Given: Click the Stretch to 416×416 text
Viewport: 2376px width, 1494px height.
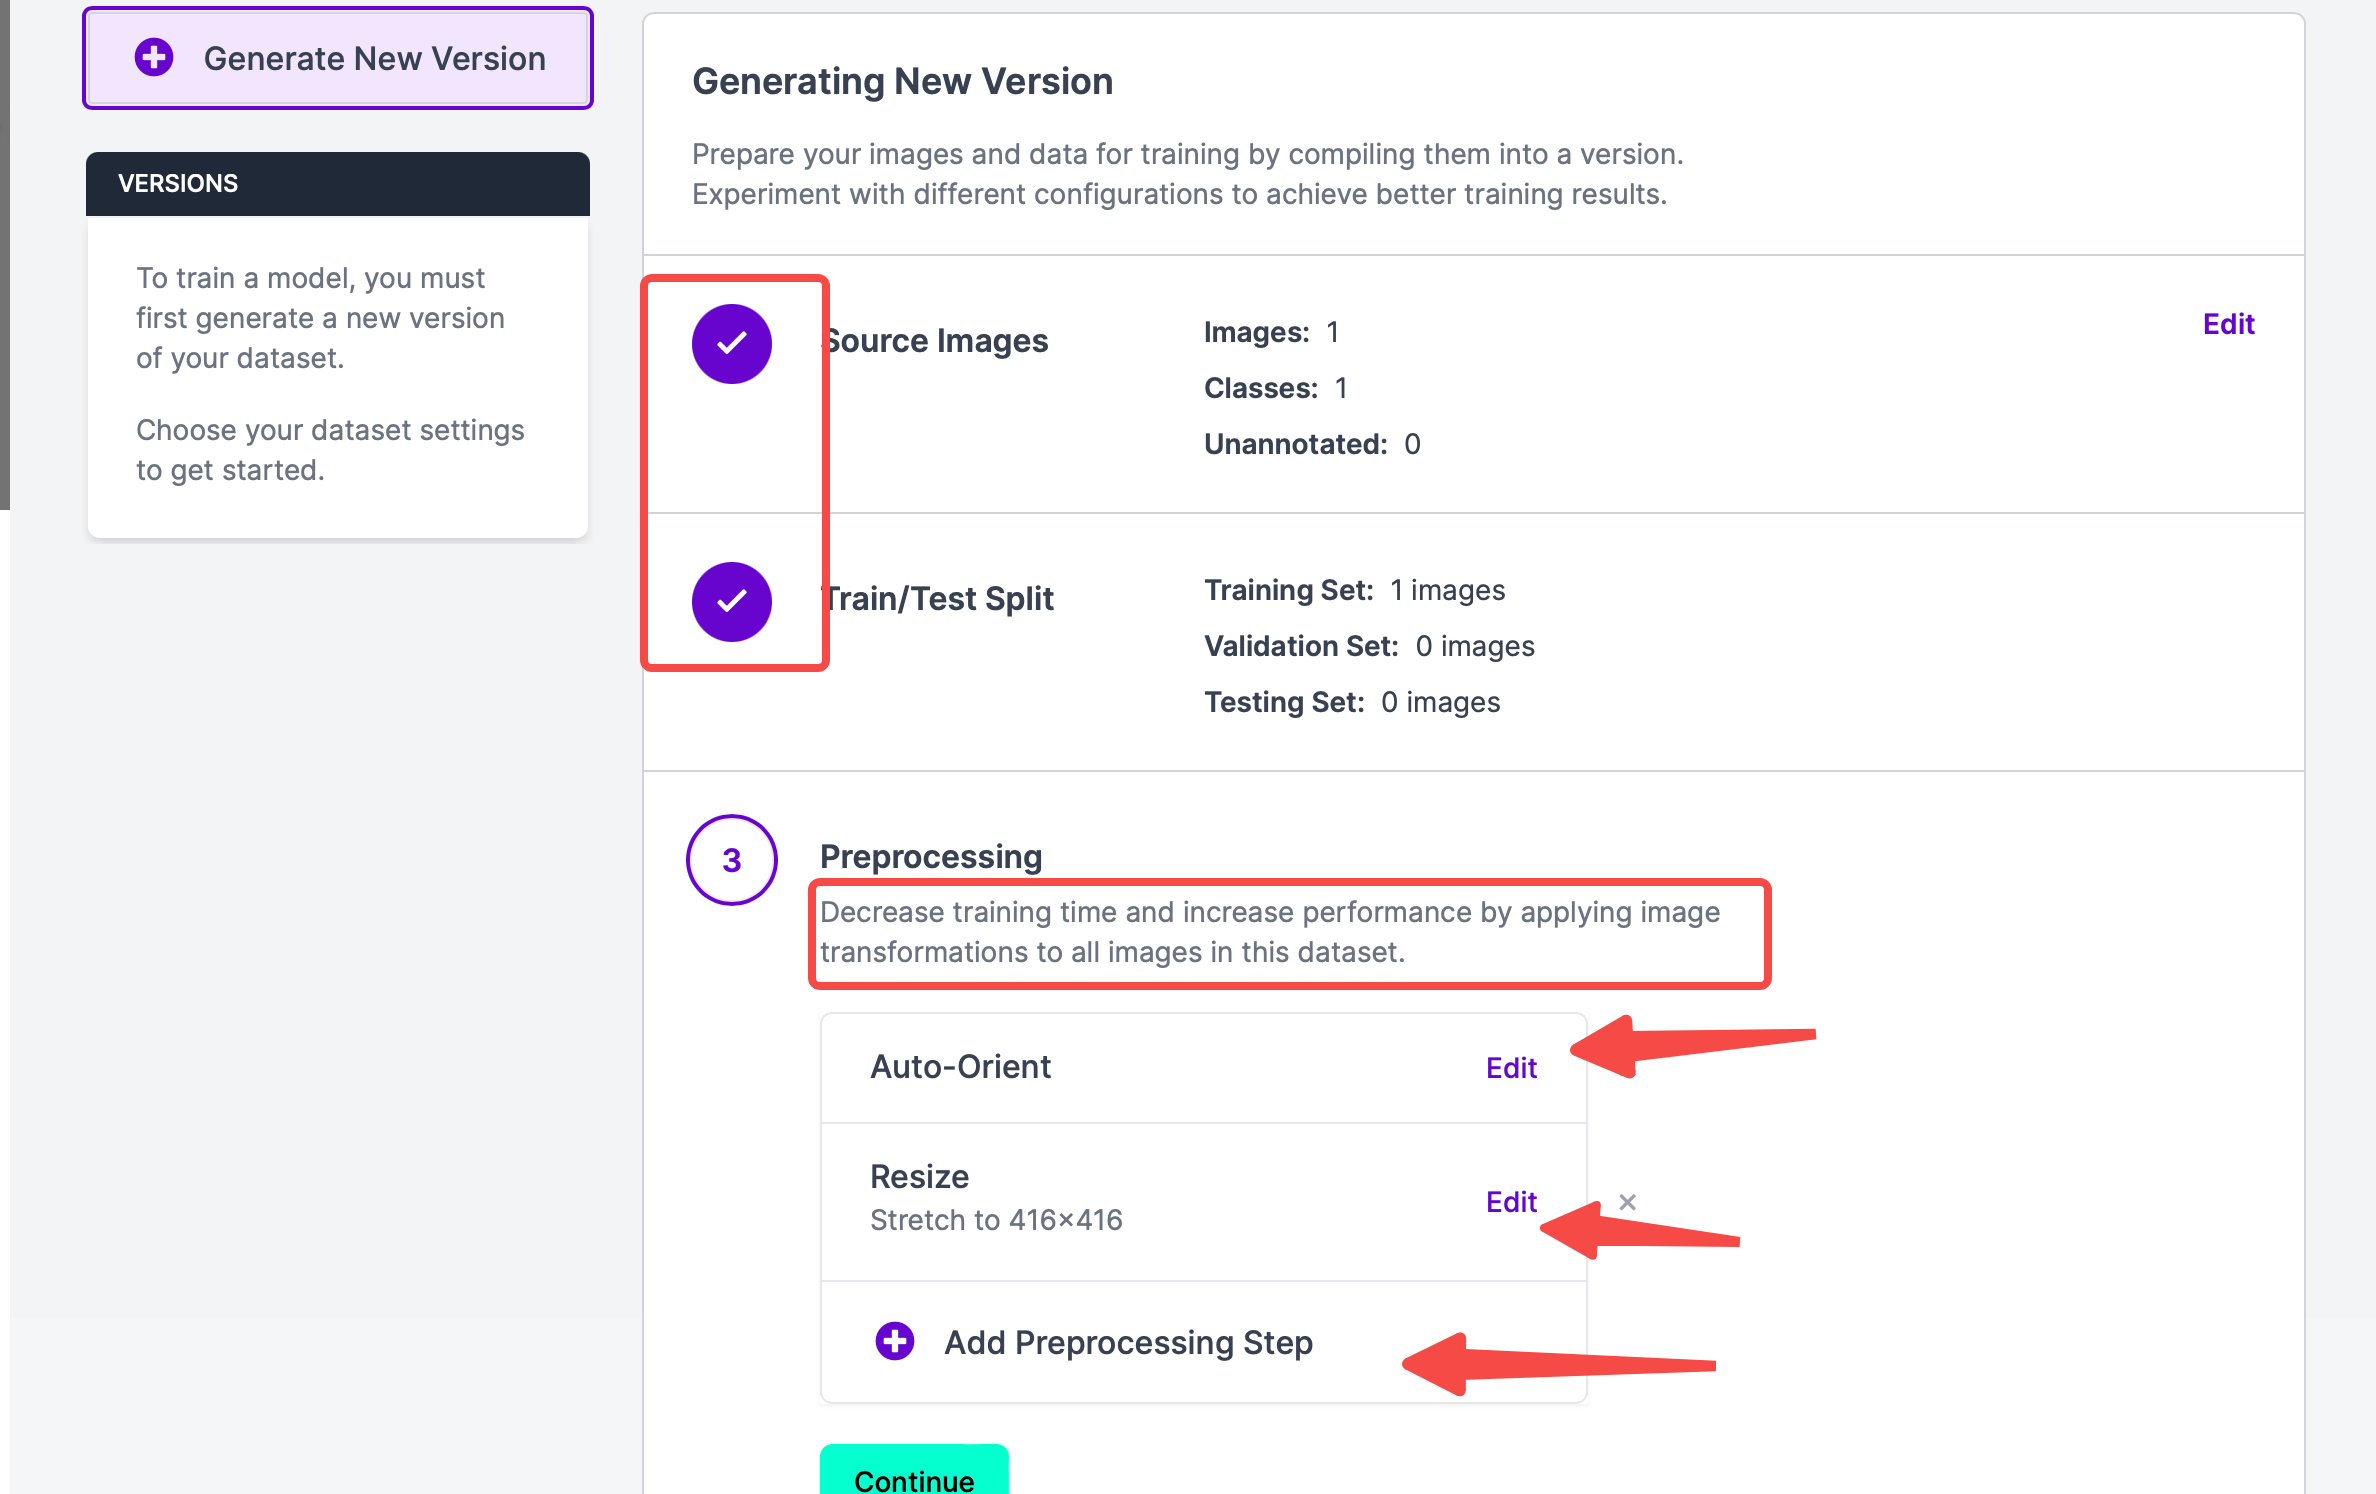Looking at the screenshot, I should tap(996, 1220).
